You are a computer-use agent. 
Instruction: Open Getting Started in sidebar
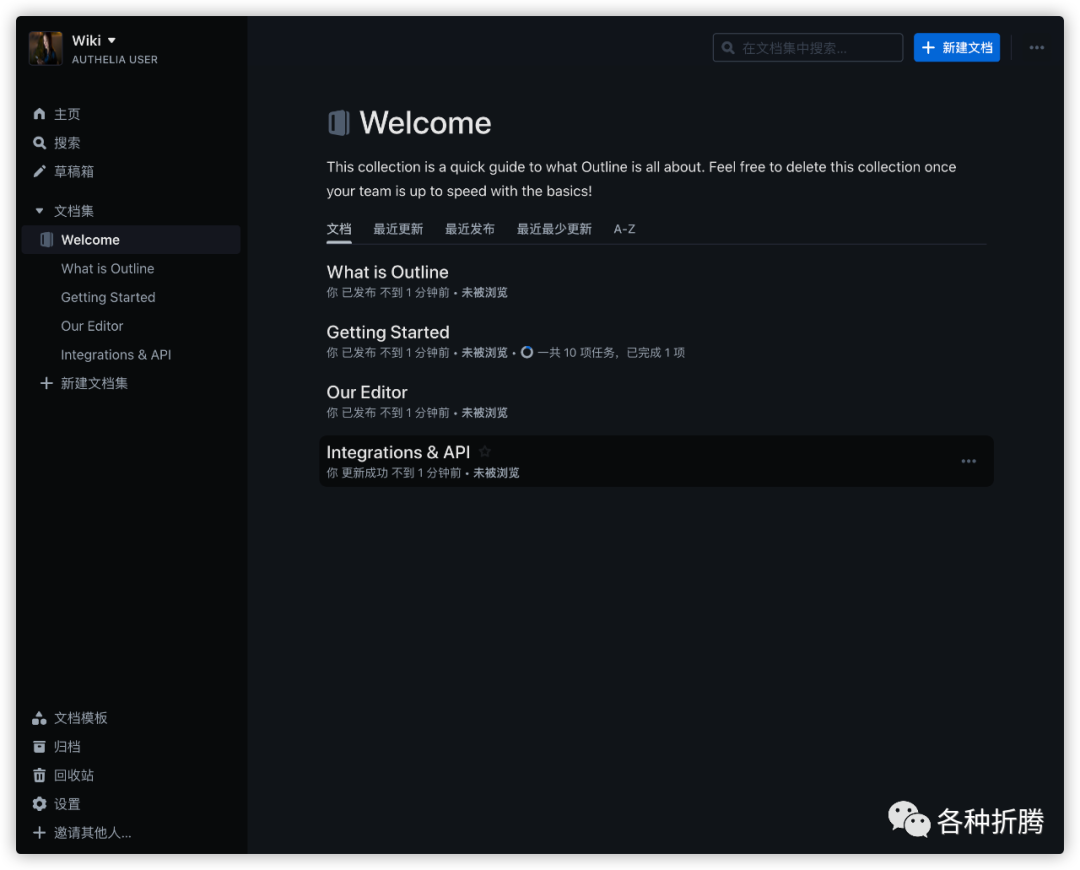pos(108,297)
